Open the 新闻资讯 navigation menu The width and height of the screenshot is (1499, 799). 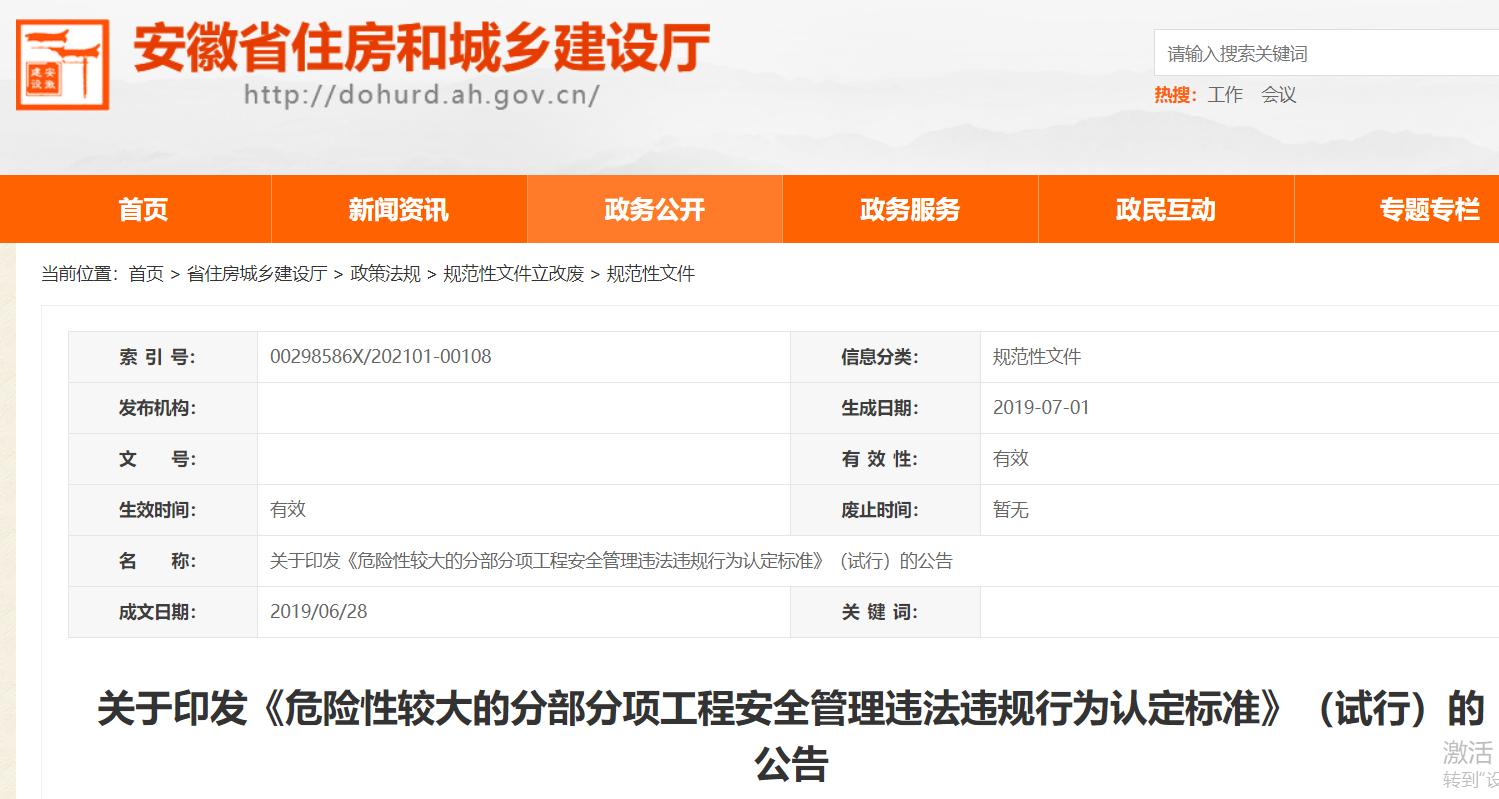point(398,209)
